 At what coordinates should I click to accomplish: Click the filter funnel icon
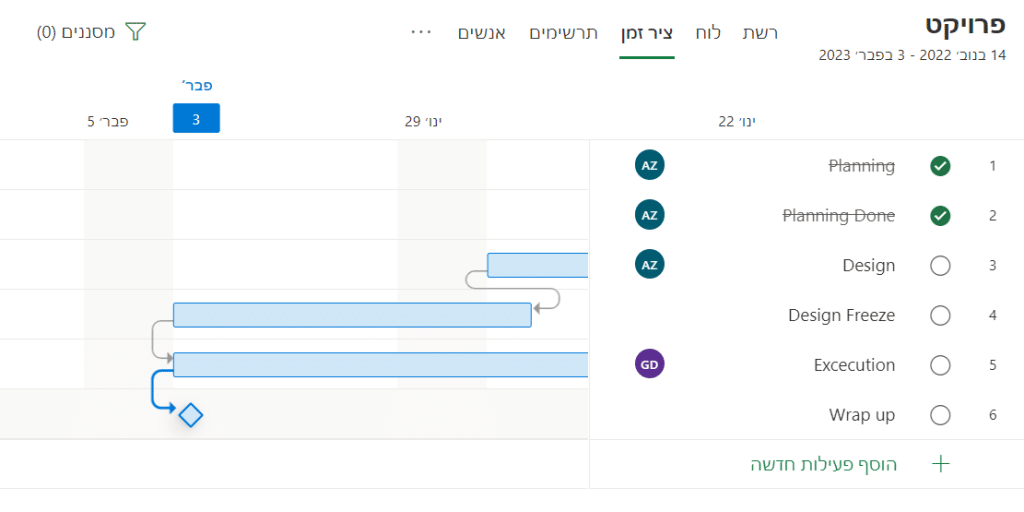(x=135, y=33)
